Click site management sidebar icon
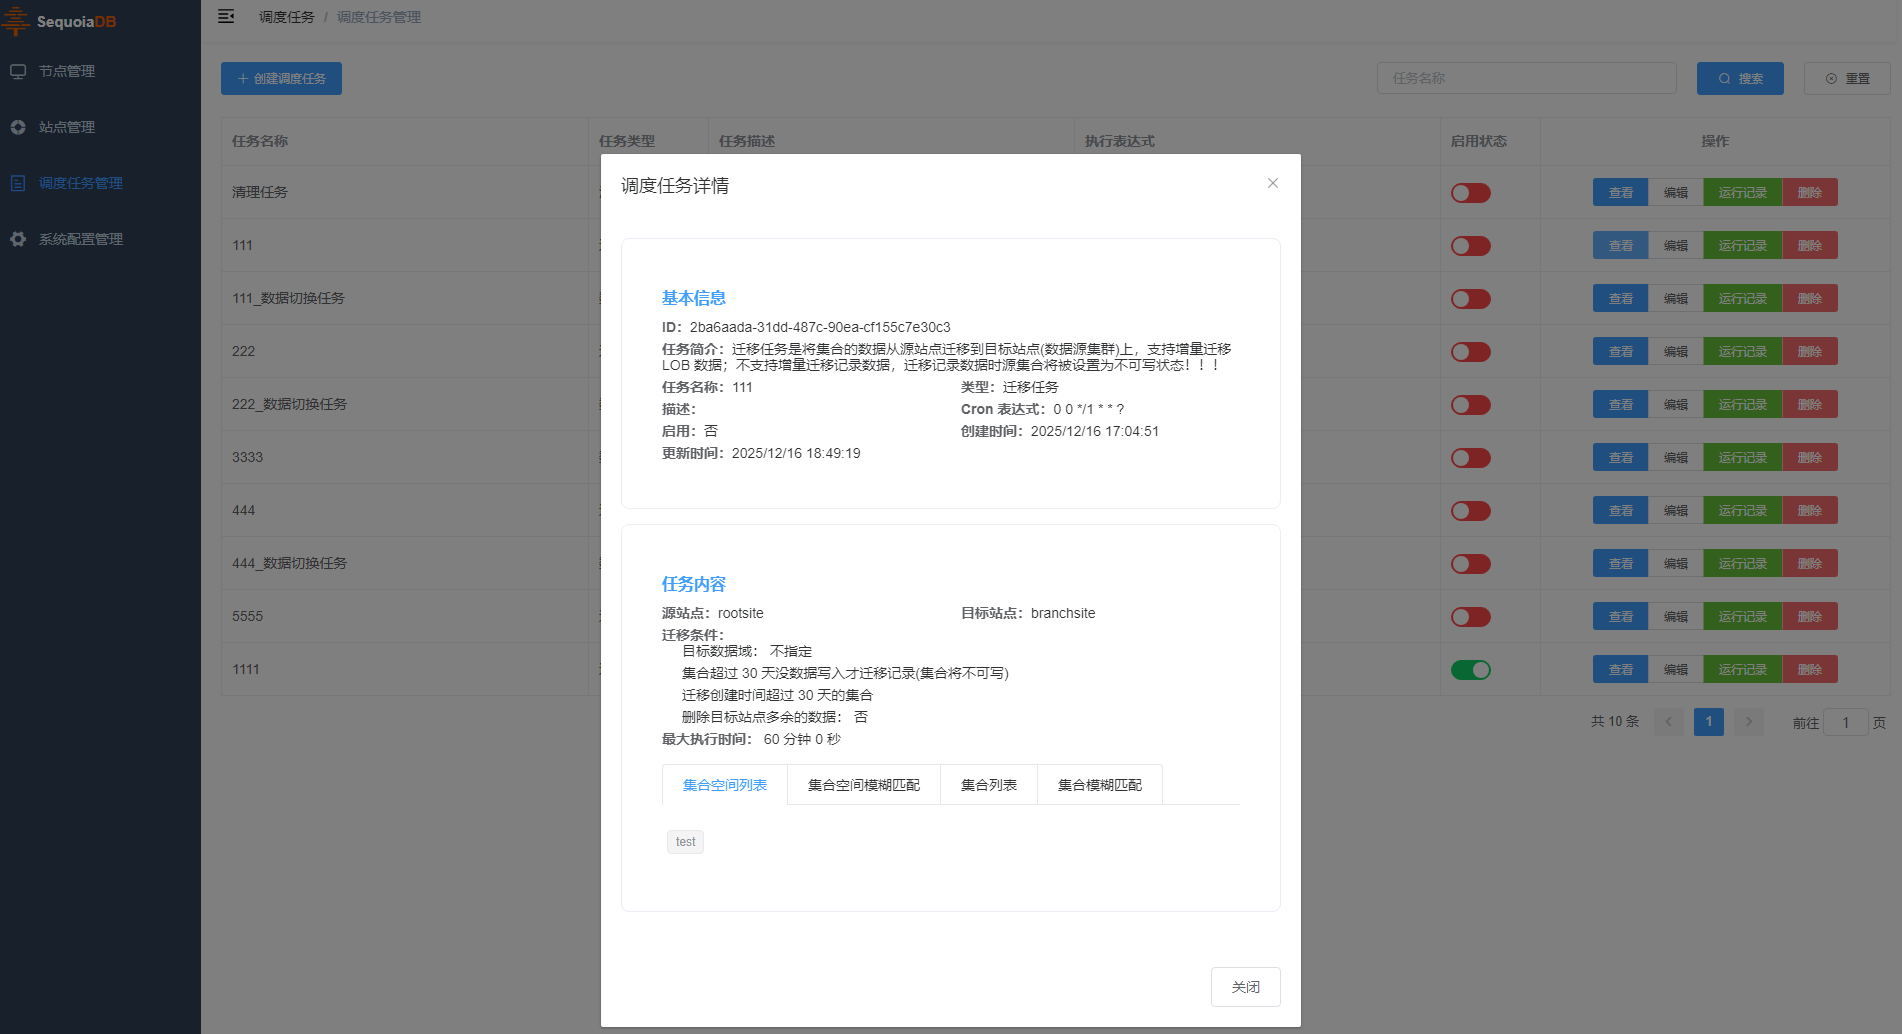Viewport: 1902px width, 1034px height. [x=18, y=127]
